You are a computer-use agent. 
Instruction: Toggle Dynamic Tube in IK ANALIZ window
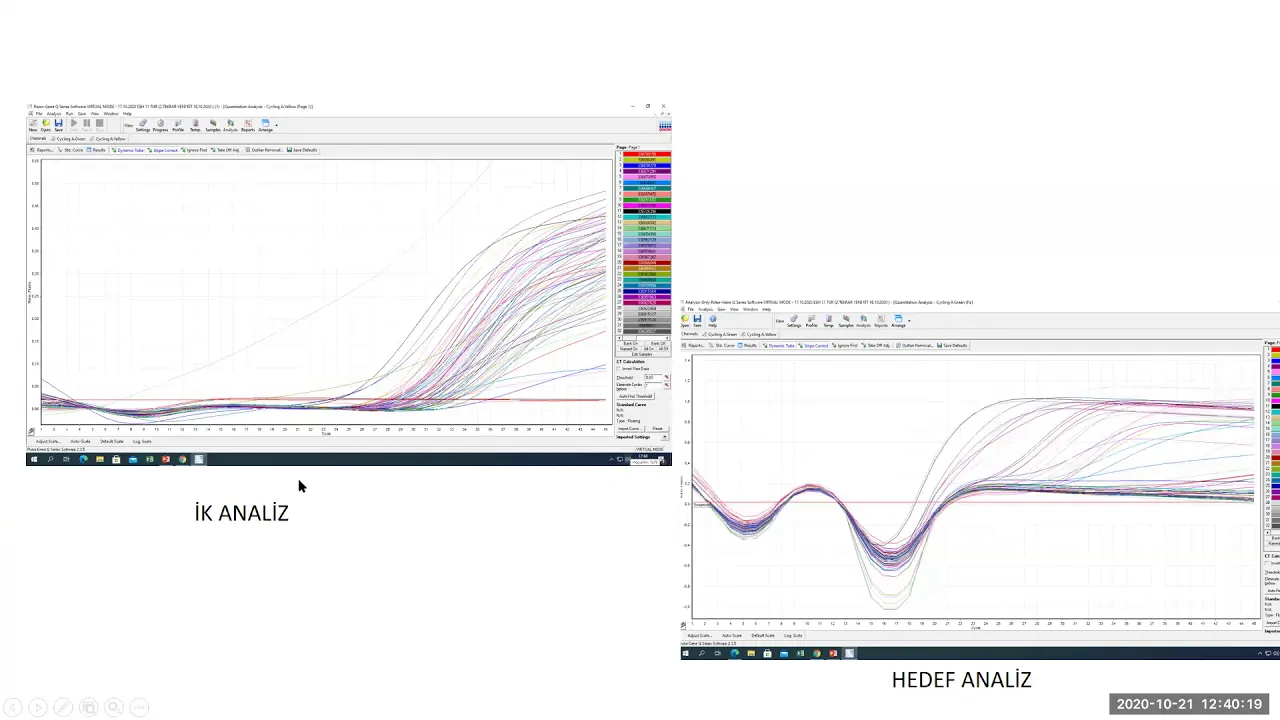tap(130, 150)
